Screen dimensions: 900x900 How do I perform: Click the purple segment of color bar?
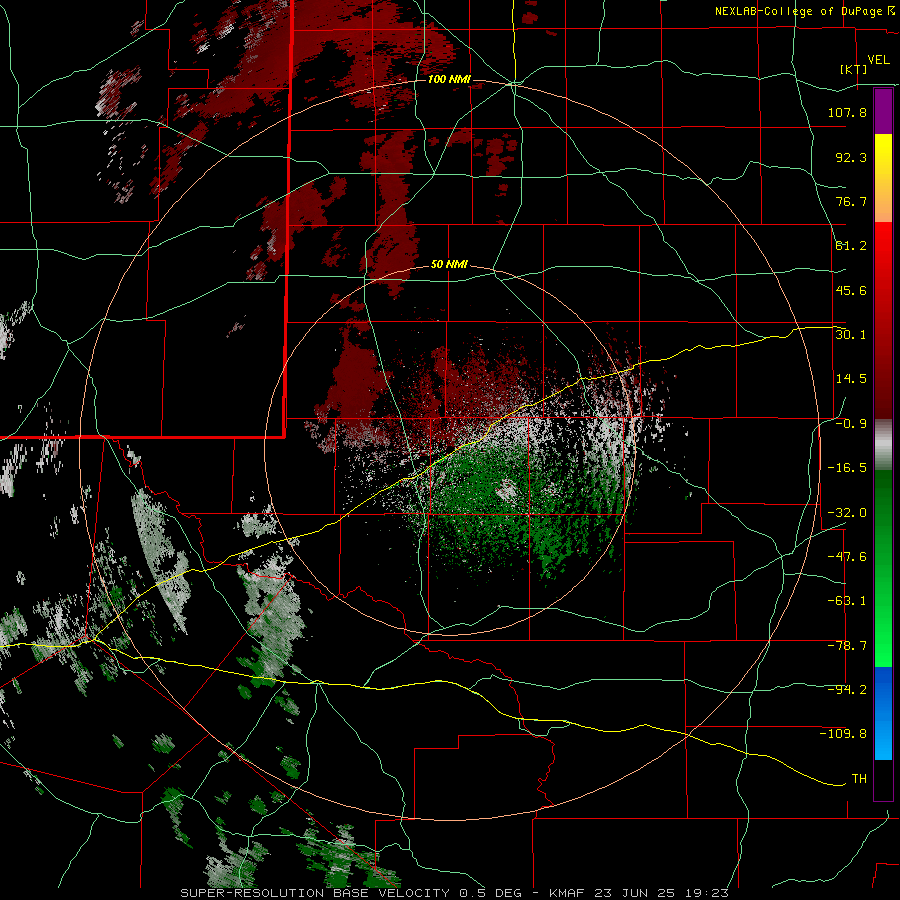tap(883, 112)
